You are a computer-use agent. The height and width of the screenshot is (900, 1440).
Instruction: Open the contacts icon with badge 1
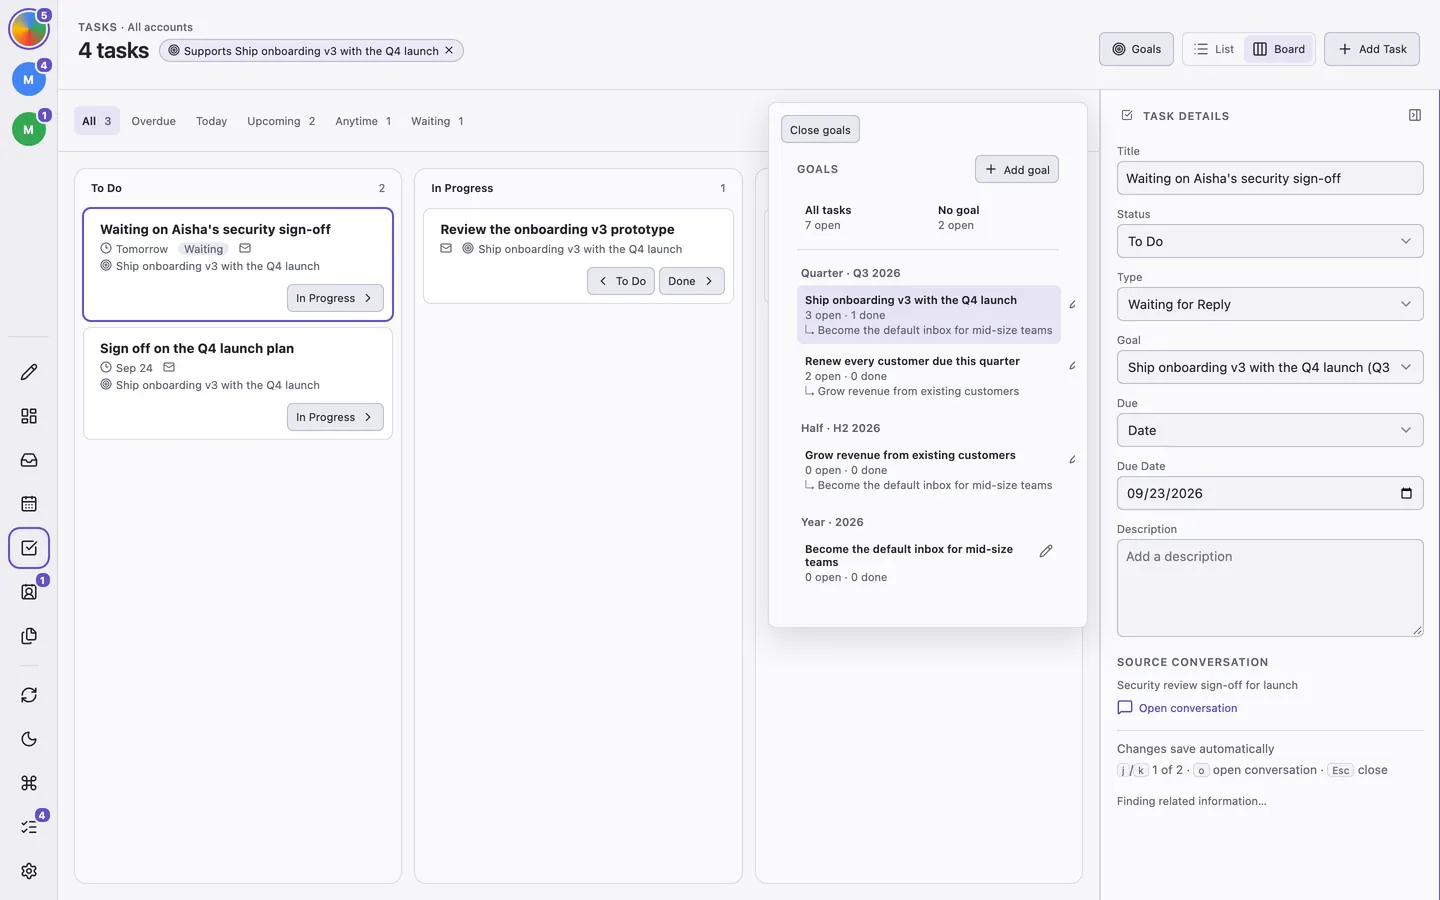(29, 592)
